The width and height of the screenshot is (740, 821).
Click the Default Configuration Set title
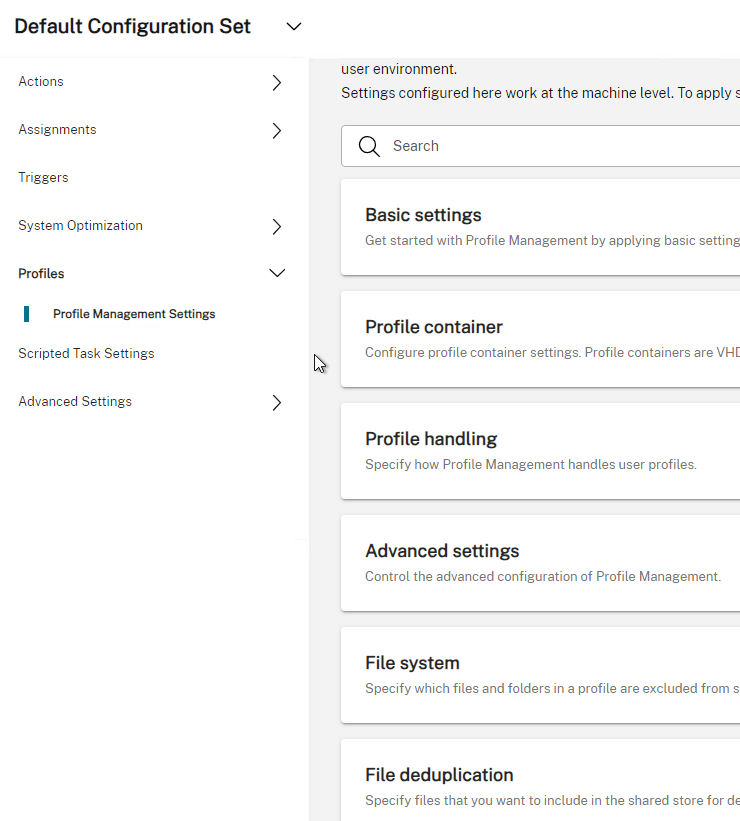(x=132, y=26)
